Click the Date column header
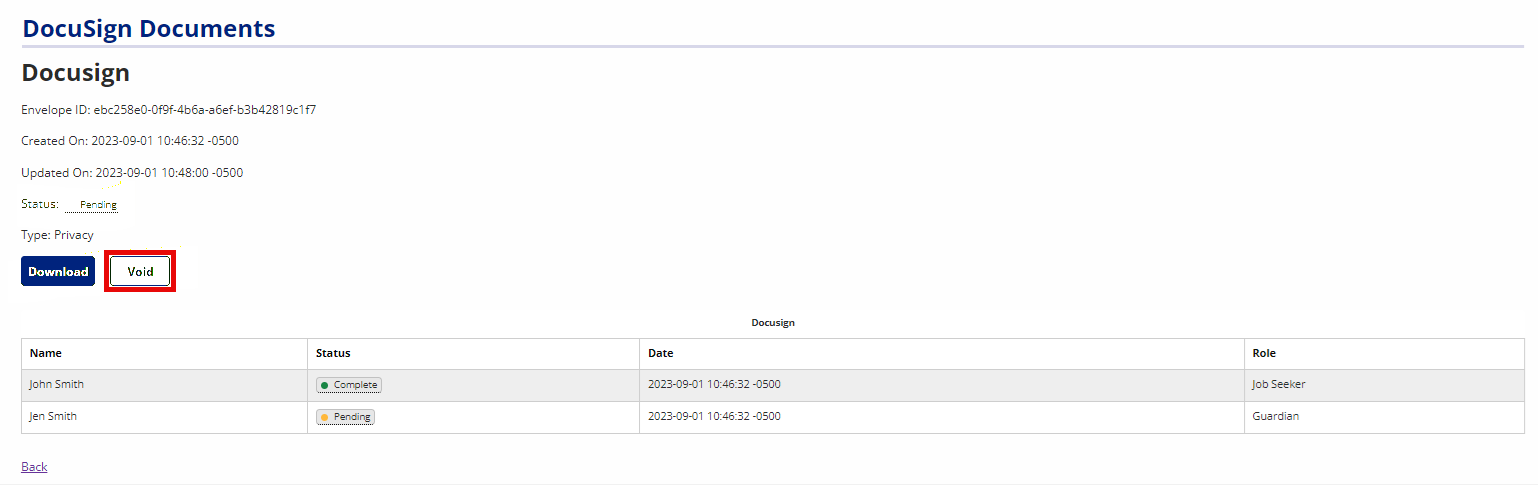Image resolution: width=1538 pixels, height=485 pixels. pyautogui.click(x=942, y=354)
